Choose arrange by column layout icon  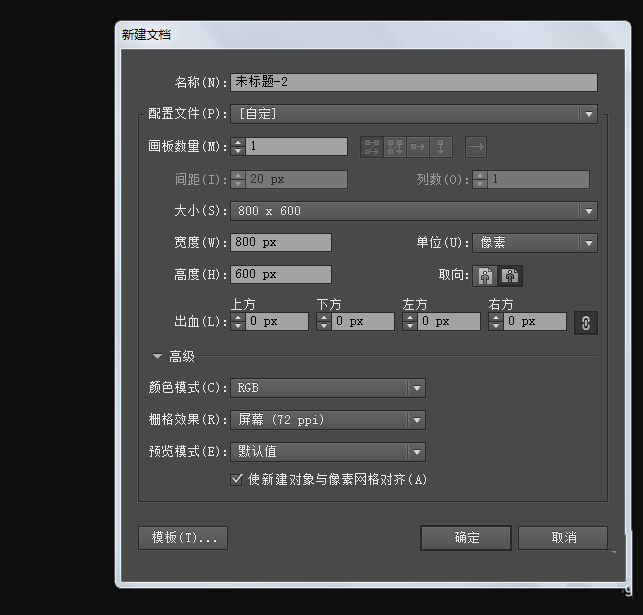pos(441,147)
